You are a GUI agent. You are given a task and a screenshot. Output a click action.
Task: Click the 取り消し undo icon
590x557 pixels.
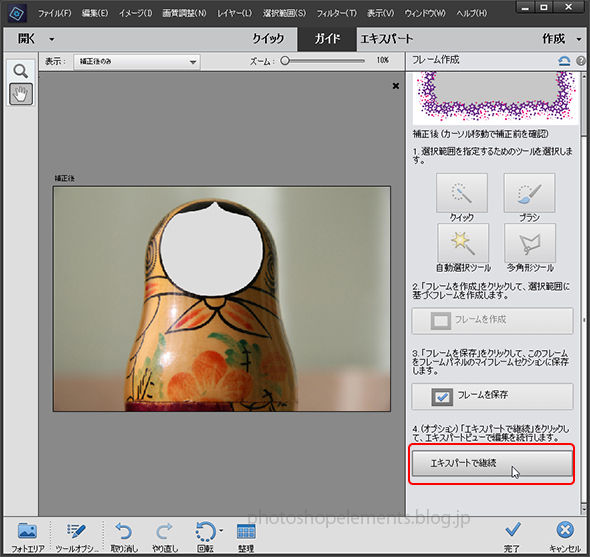[x=123, y=536]
